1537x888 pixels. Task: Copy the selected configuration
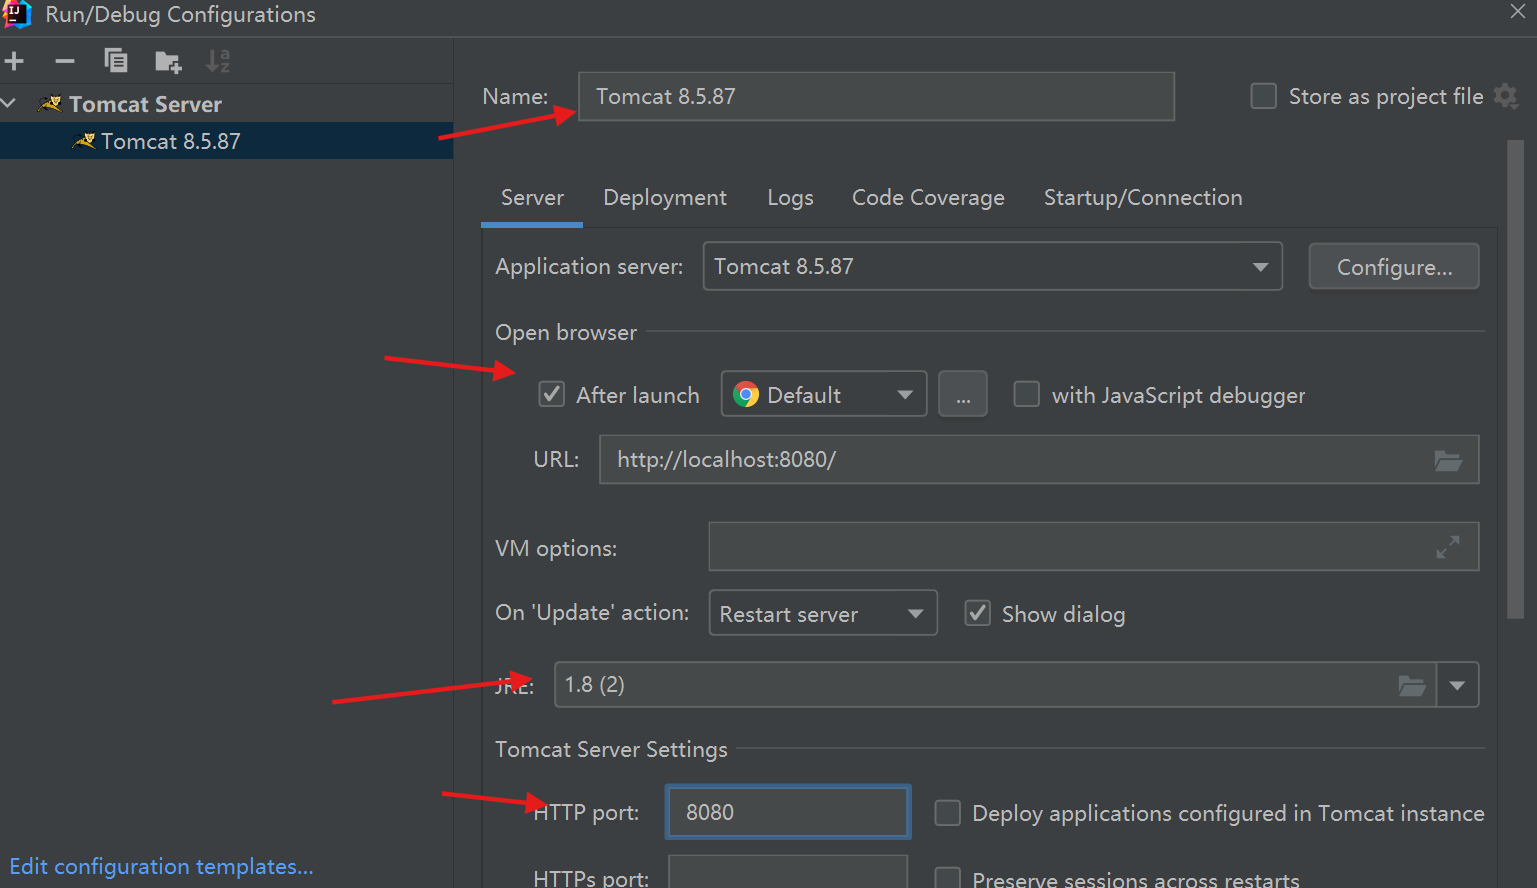116,61
